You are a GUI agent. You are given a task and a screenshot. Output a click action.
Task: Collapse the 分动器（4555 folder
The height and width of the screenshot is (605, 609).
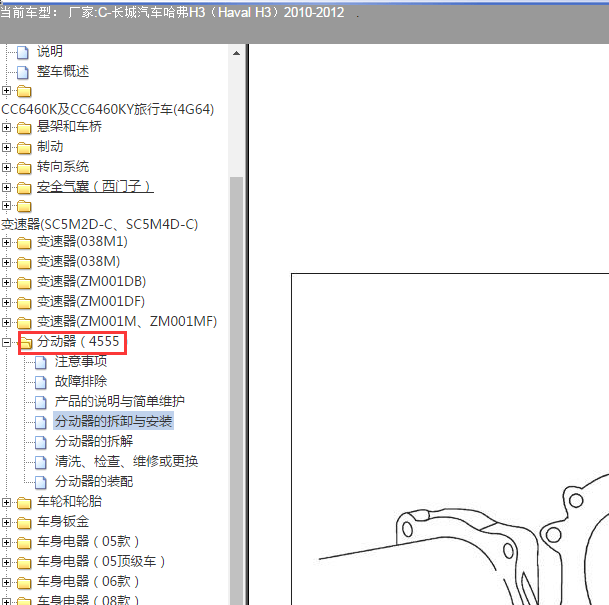click(x=6, y=342)
